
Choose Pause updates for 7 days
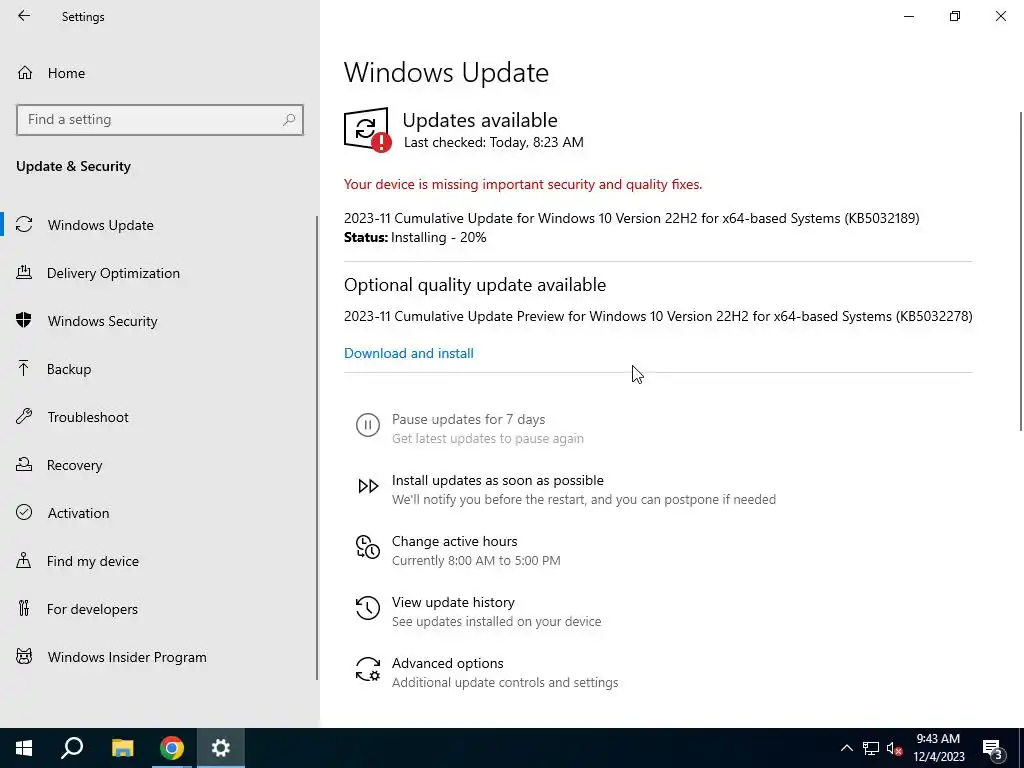468,419
